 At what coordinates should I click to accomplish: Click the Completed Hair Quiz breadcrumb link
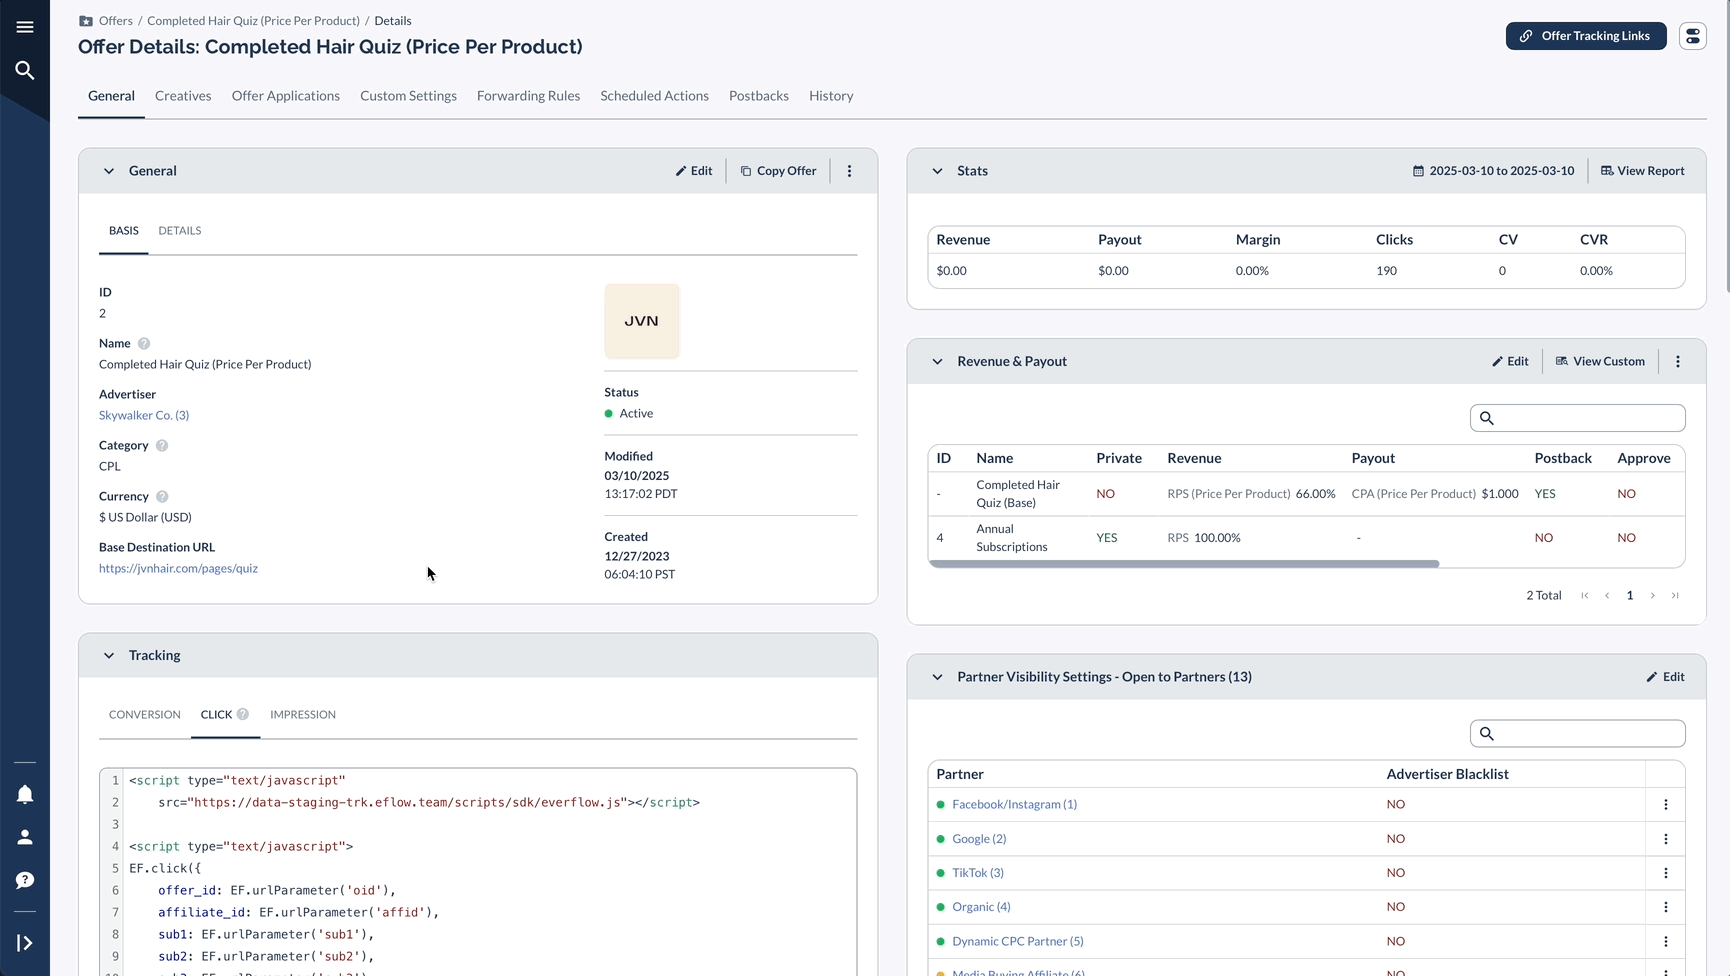(x=253, y=21)
